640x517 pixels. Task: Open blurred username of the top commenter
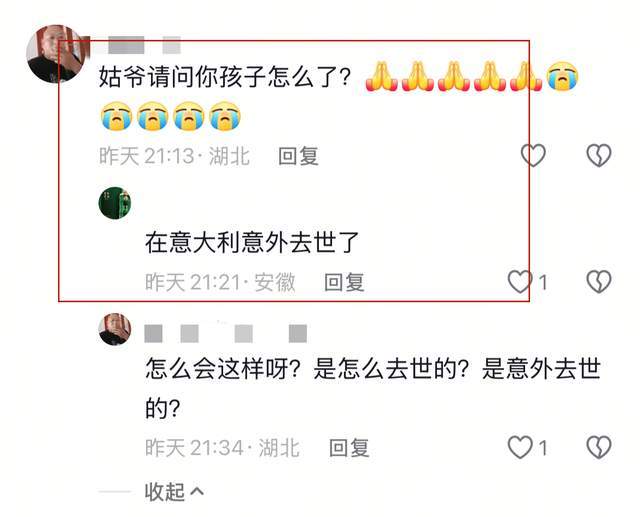[137, 45]
